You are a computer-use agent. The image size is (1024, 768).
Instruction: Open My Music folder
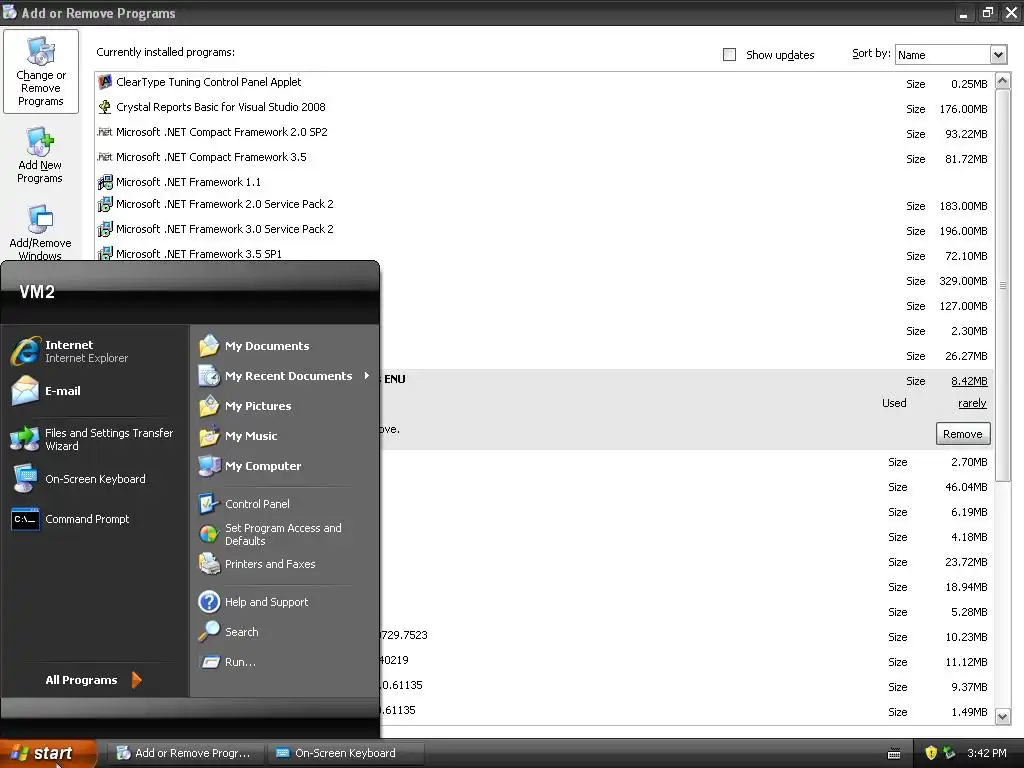click(x=238, y=436)
